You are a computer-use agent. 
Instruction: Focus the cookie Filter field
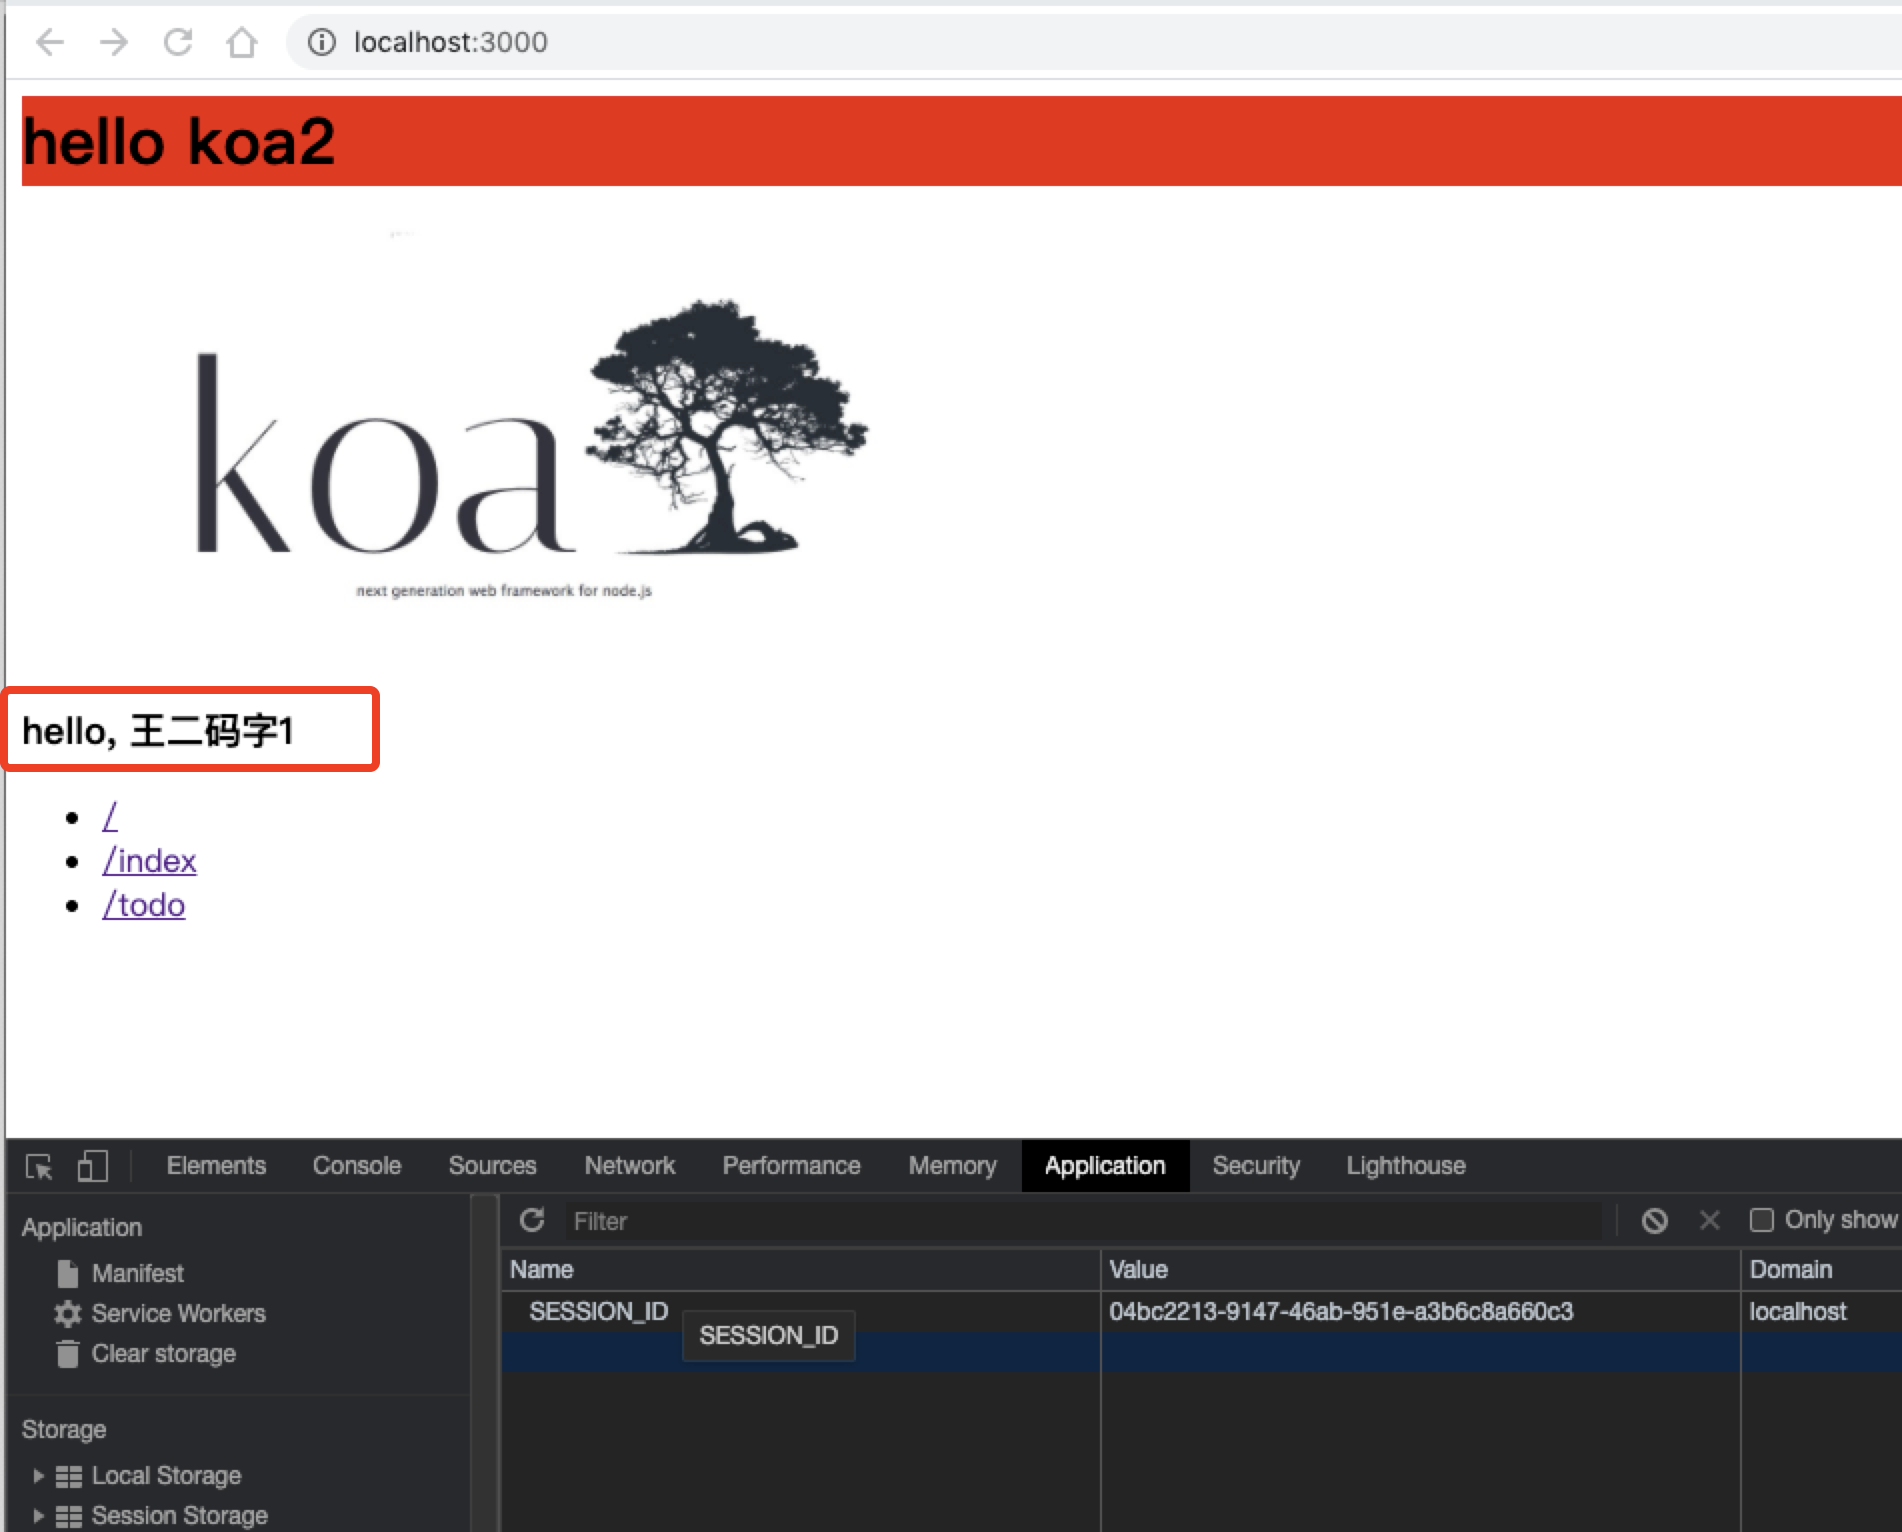(x=1084, y=1221)
